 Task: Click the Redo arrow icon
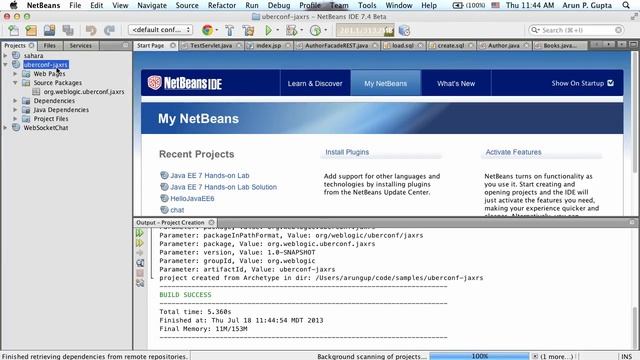click(109, 30)
